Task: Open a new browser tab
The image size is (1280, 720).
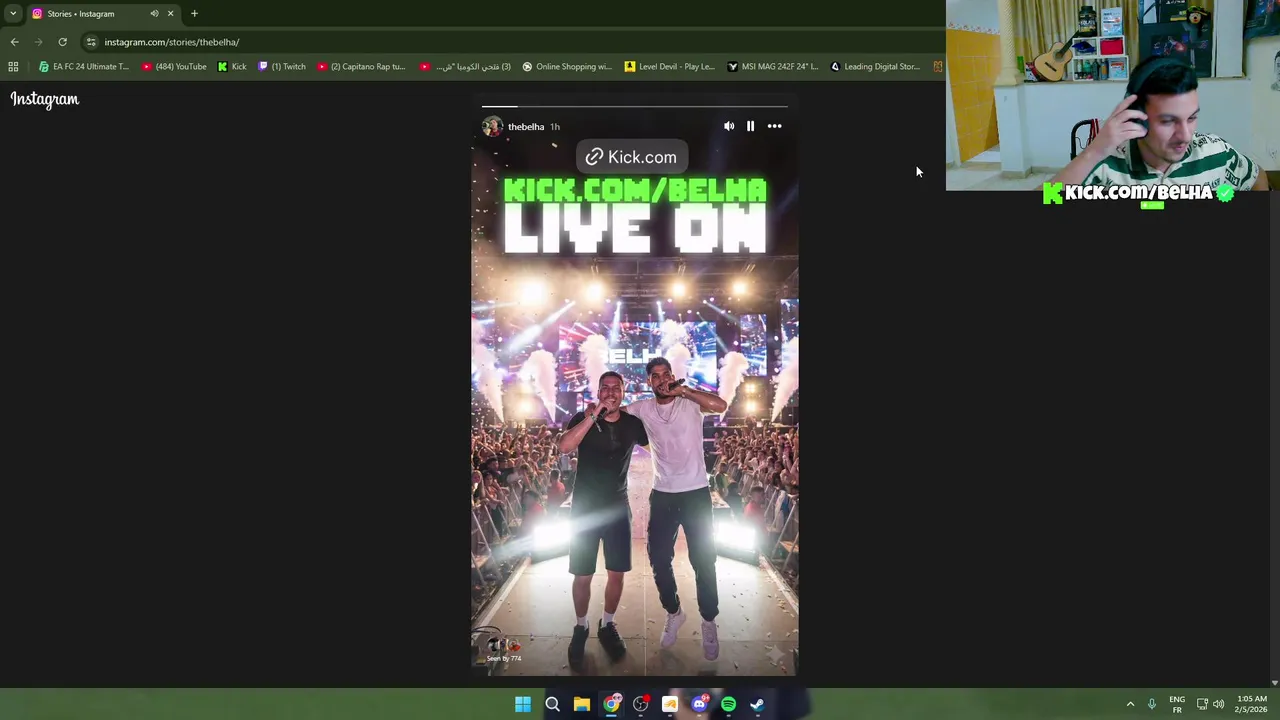Action: [194, 14]
